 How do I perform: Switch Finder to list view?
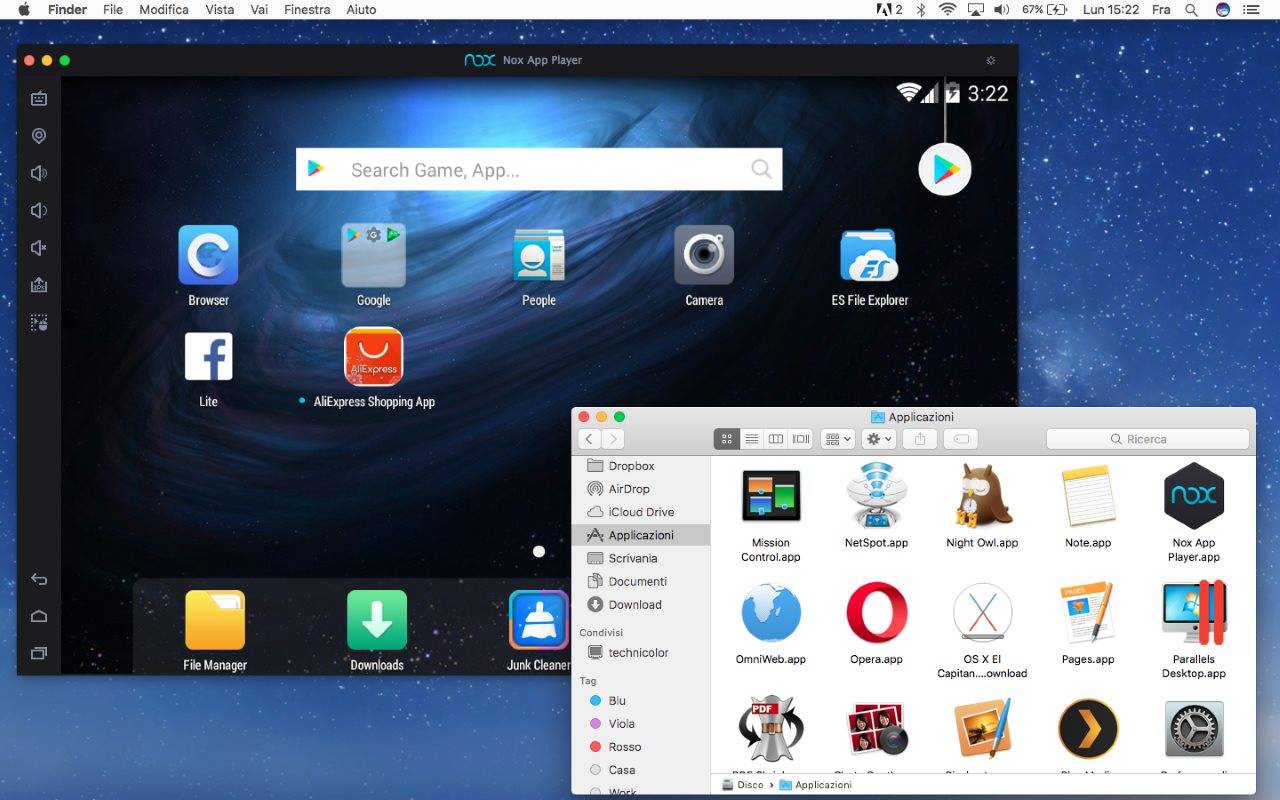[751, 439]
